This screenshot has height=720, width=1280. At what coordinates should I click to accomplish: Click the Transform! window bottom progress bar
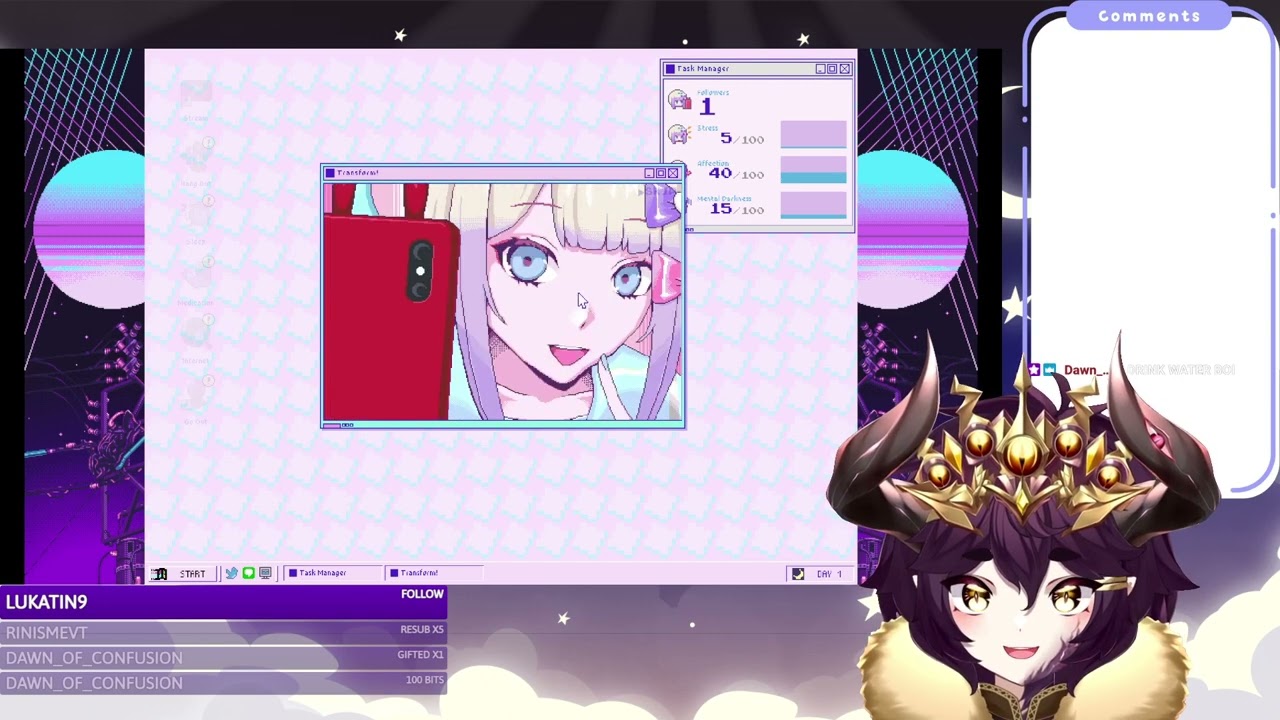[503, 425]
